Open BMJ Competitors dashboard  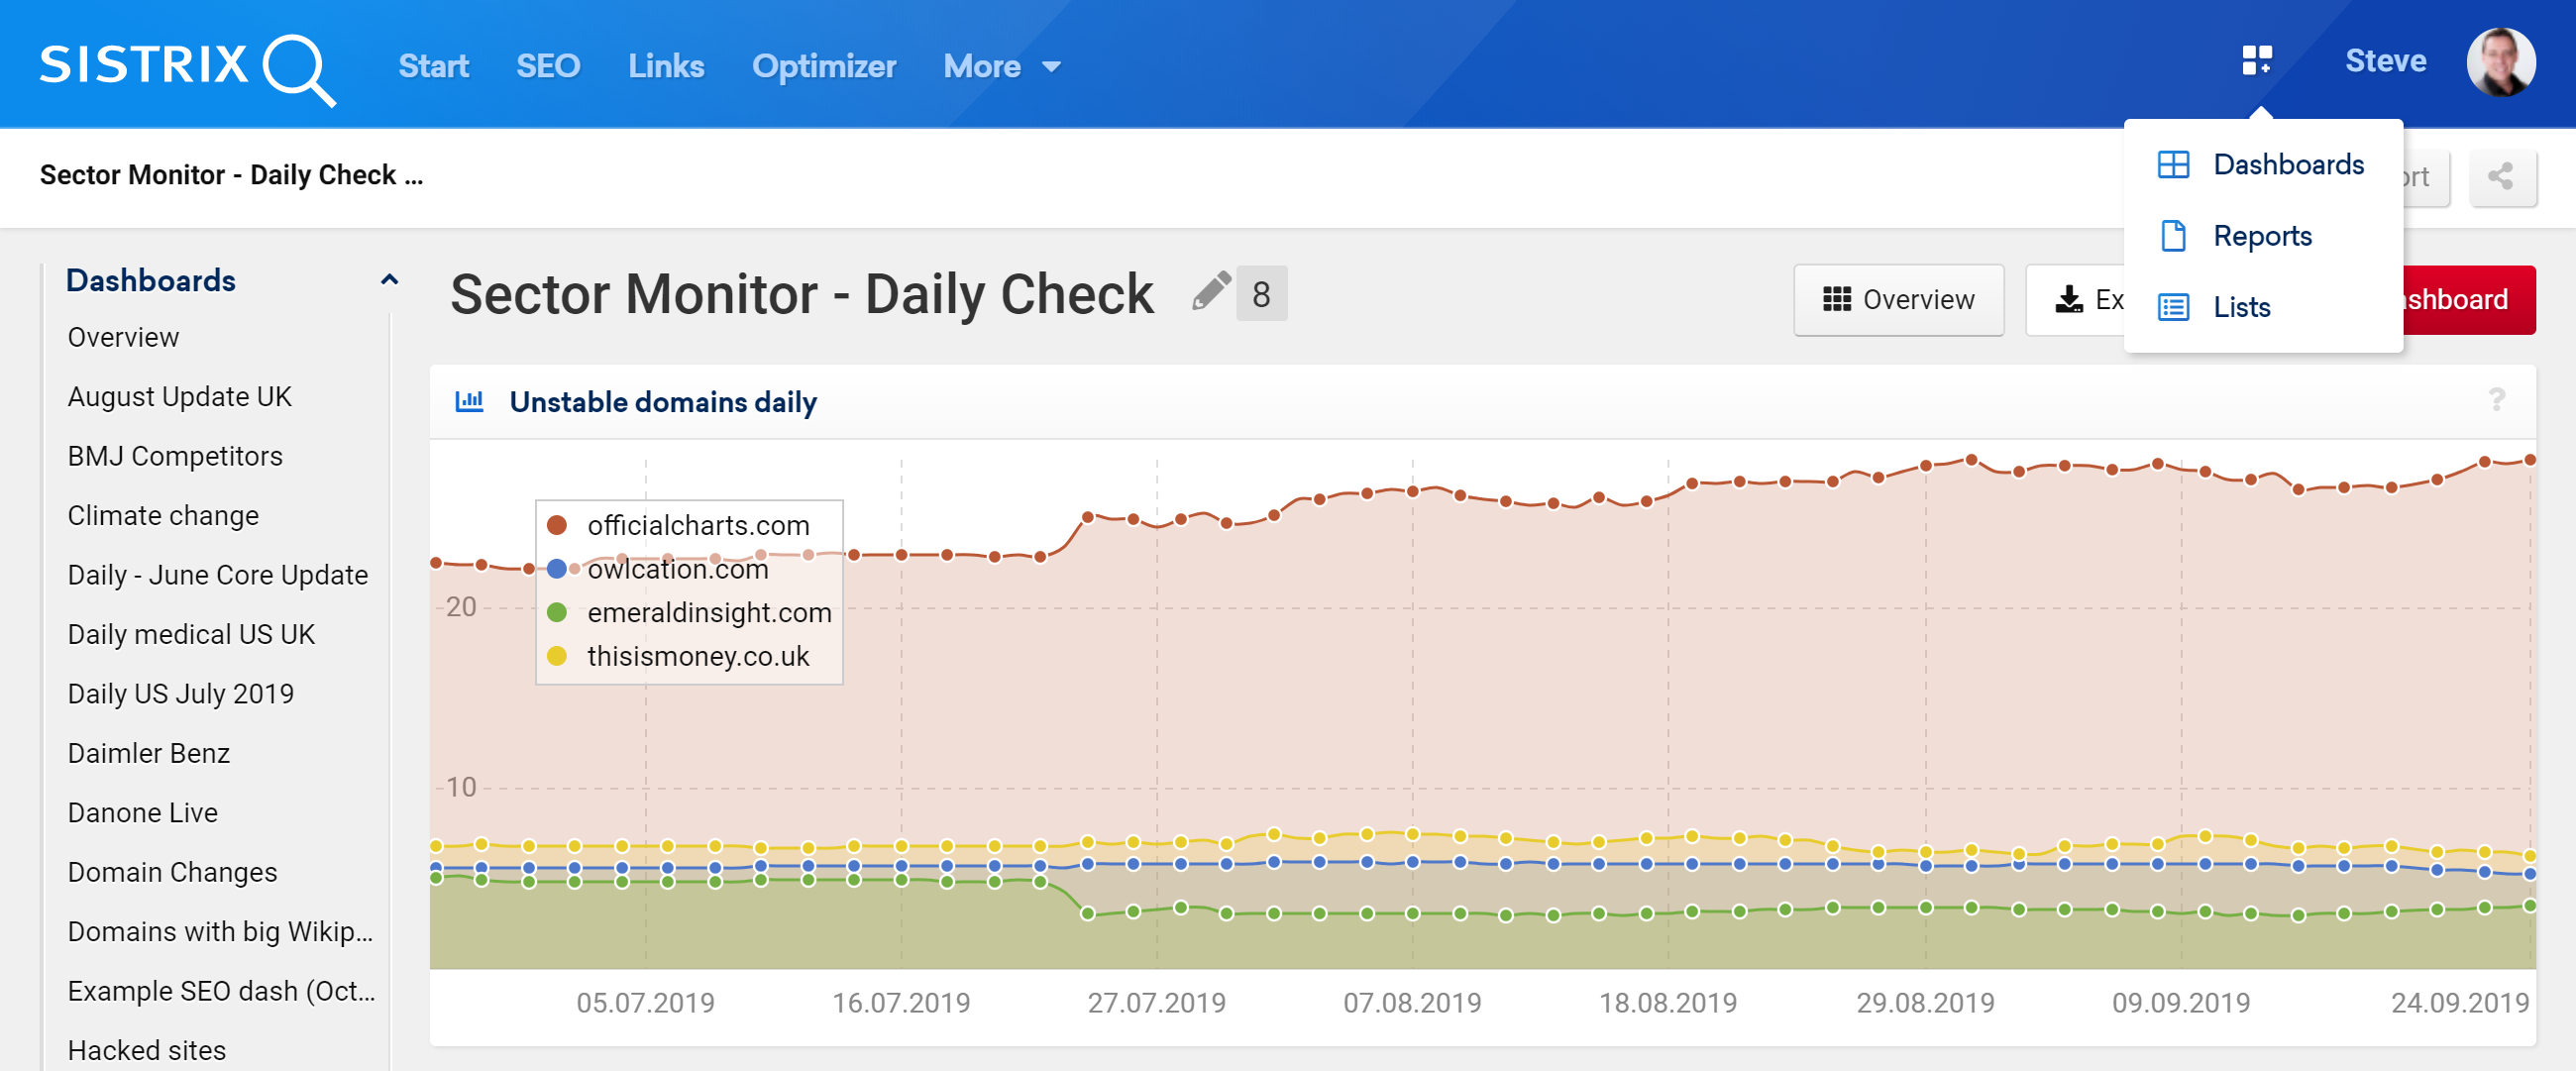coord(175,455)
